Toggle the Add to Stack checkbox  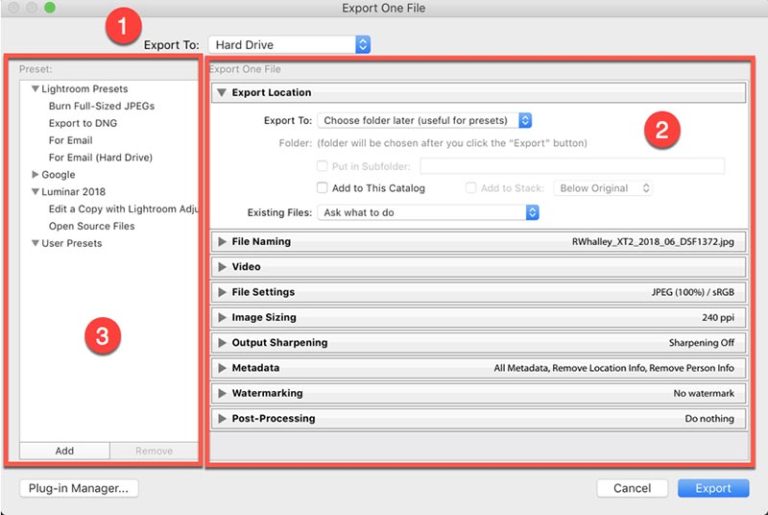[x=471, y=188]
